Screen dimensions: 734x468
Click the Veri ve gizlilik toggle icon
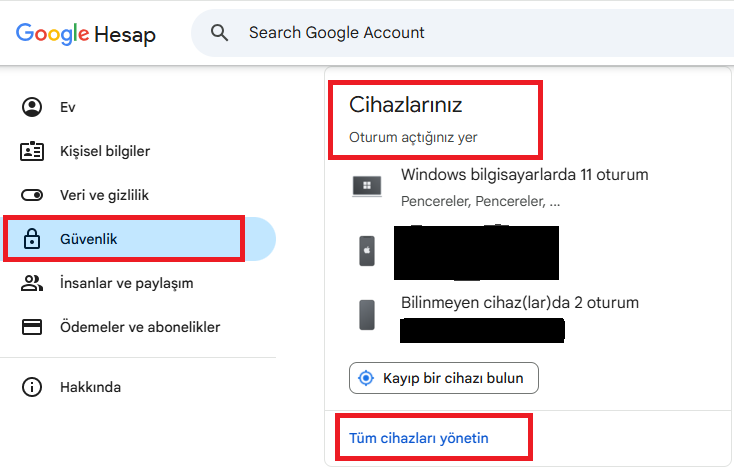click(x=32, y=195)
